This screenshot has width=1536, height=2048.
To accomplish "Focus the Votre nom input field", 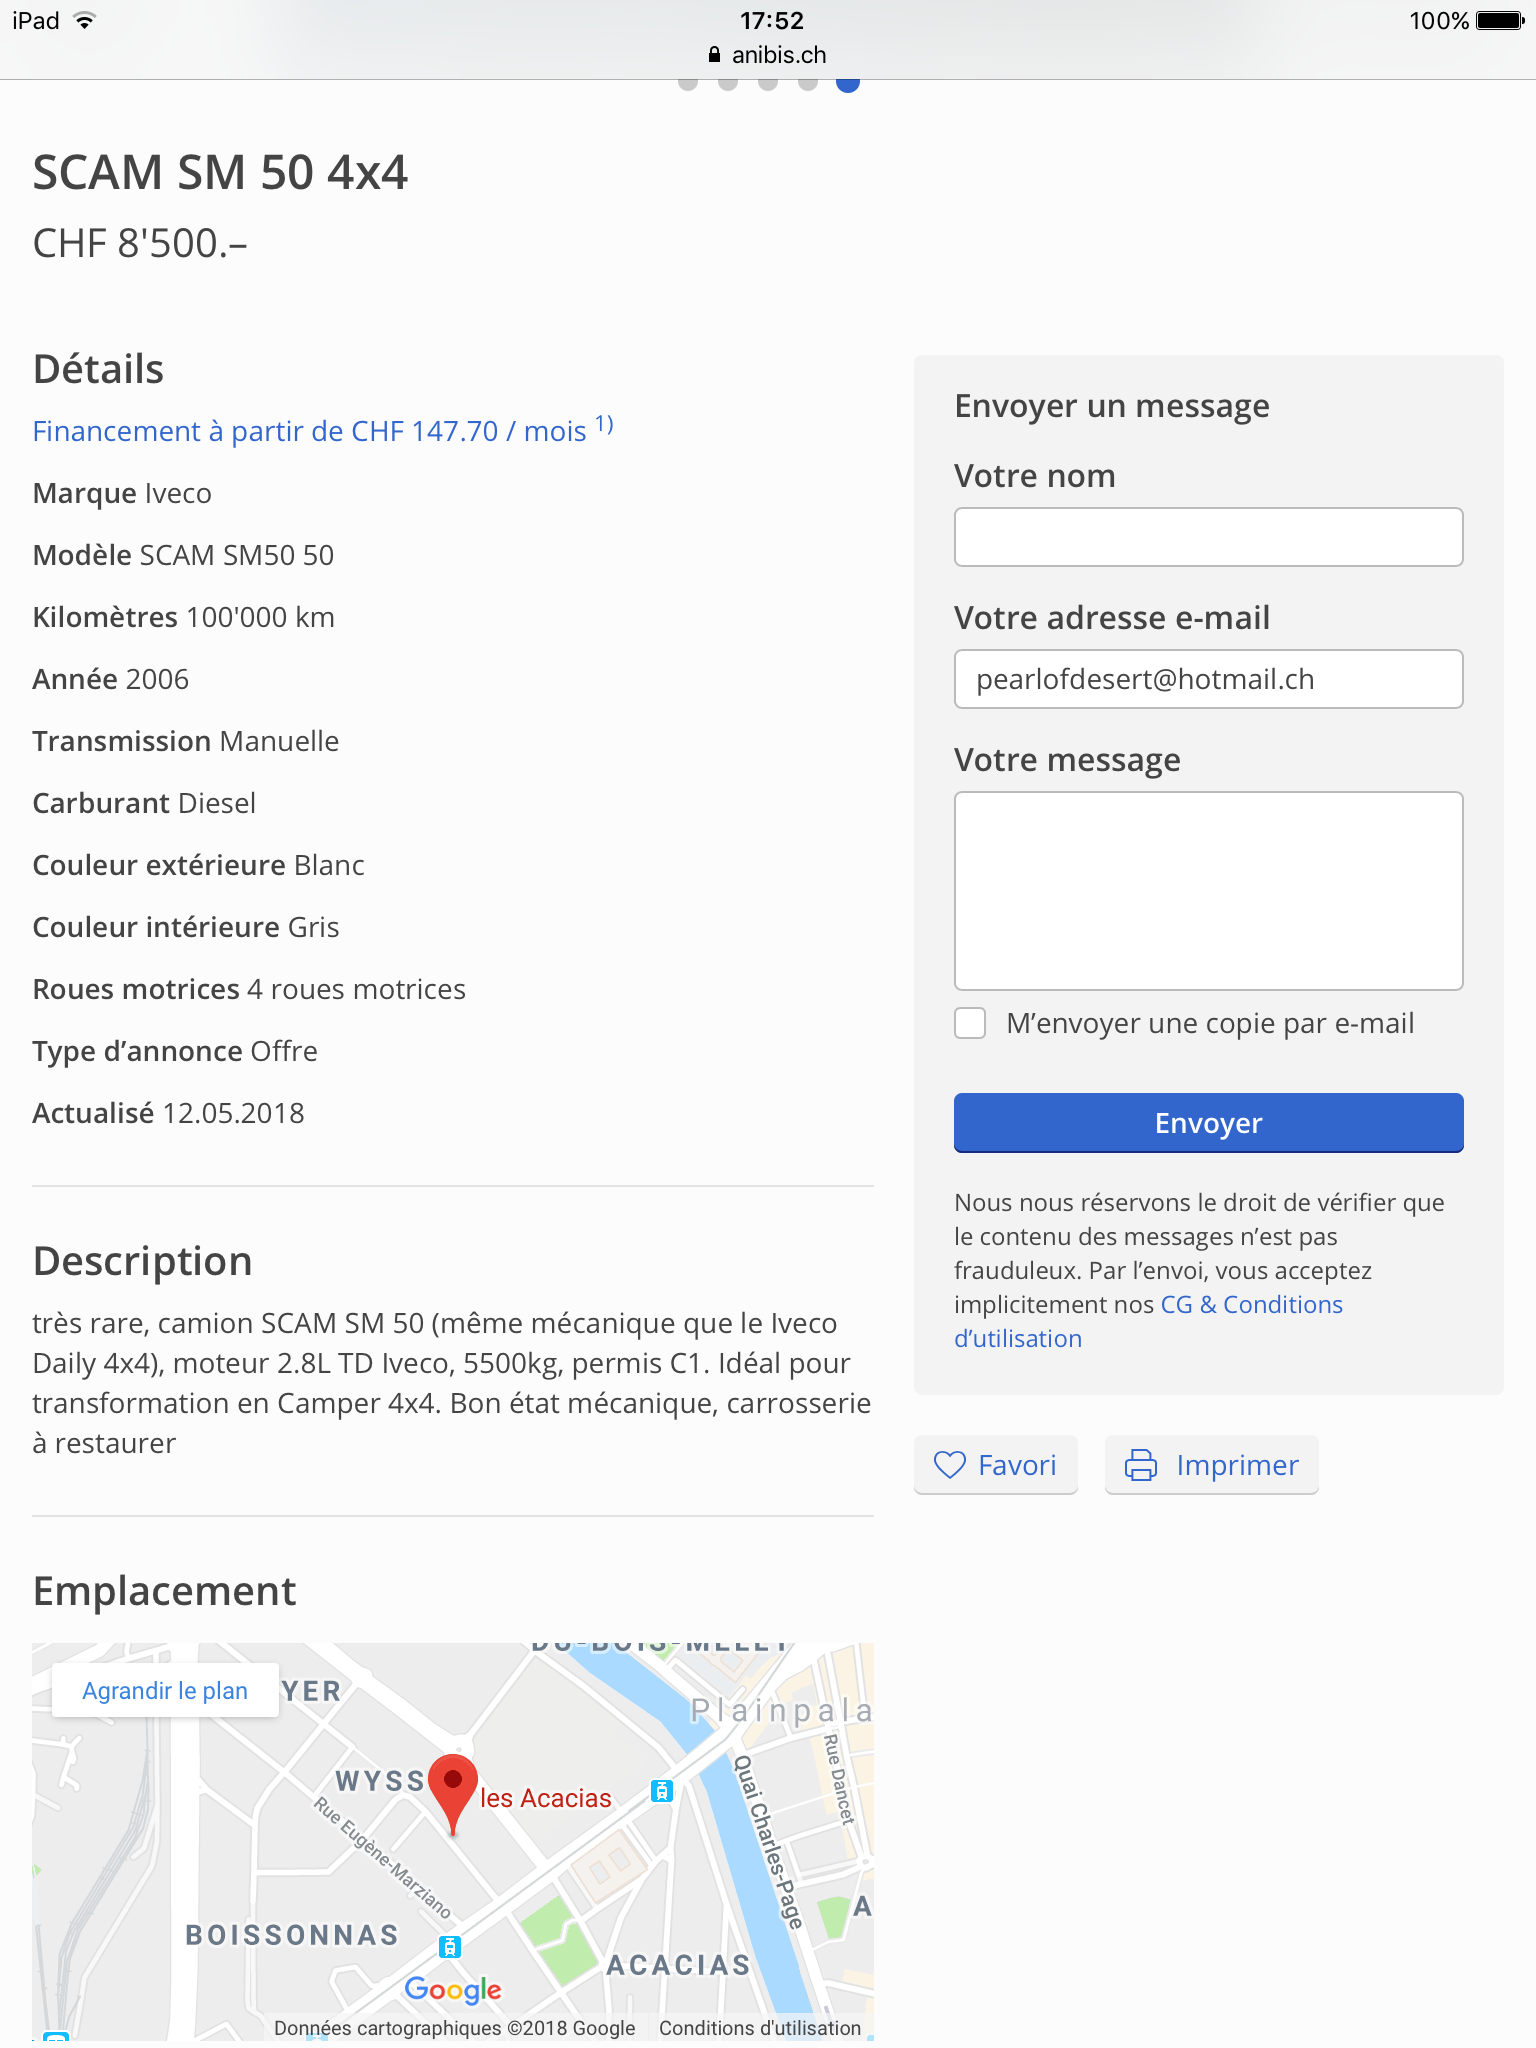I will click(1208, 537).
